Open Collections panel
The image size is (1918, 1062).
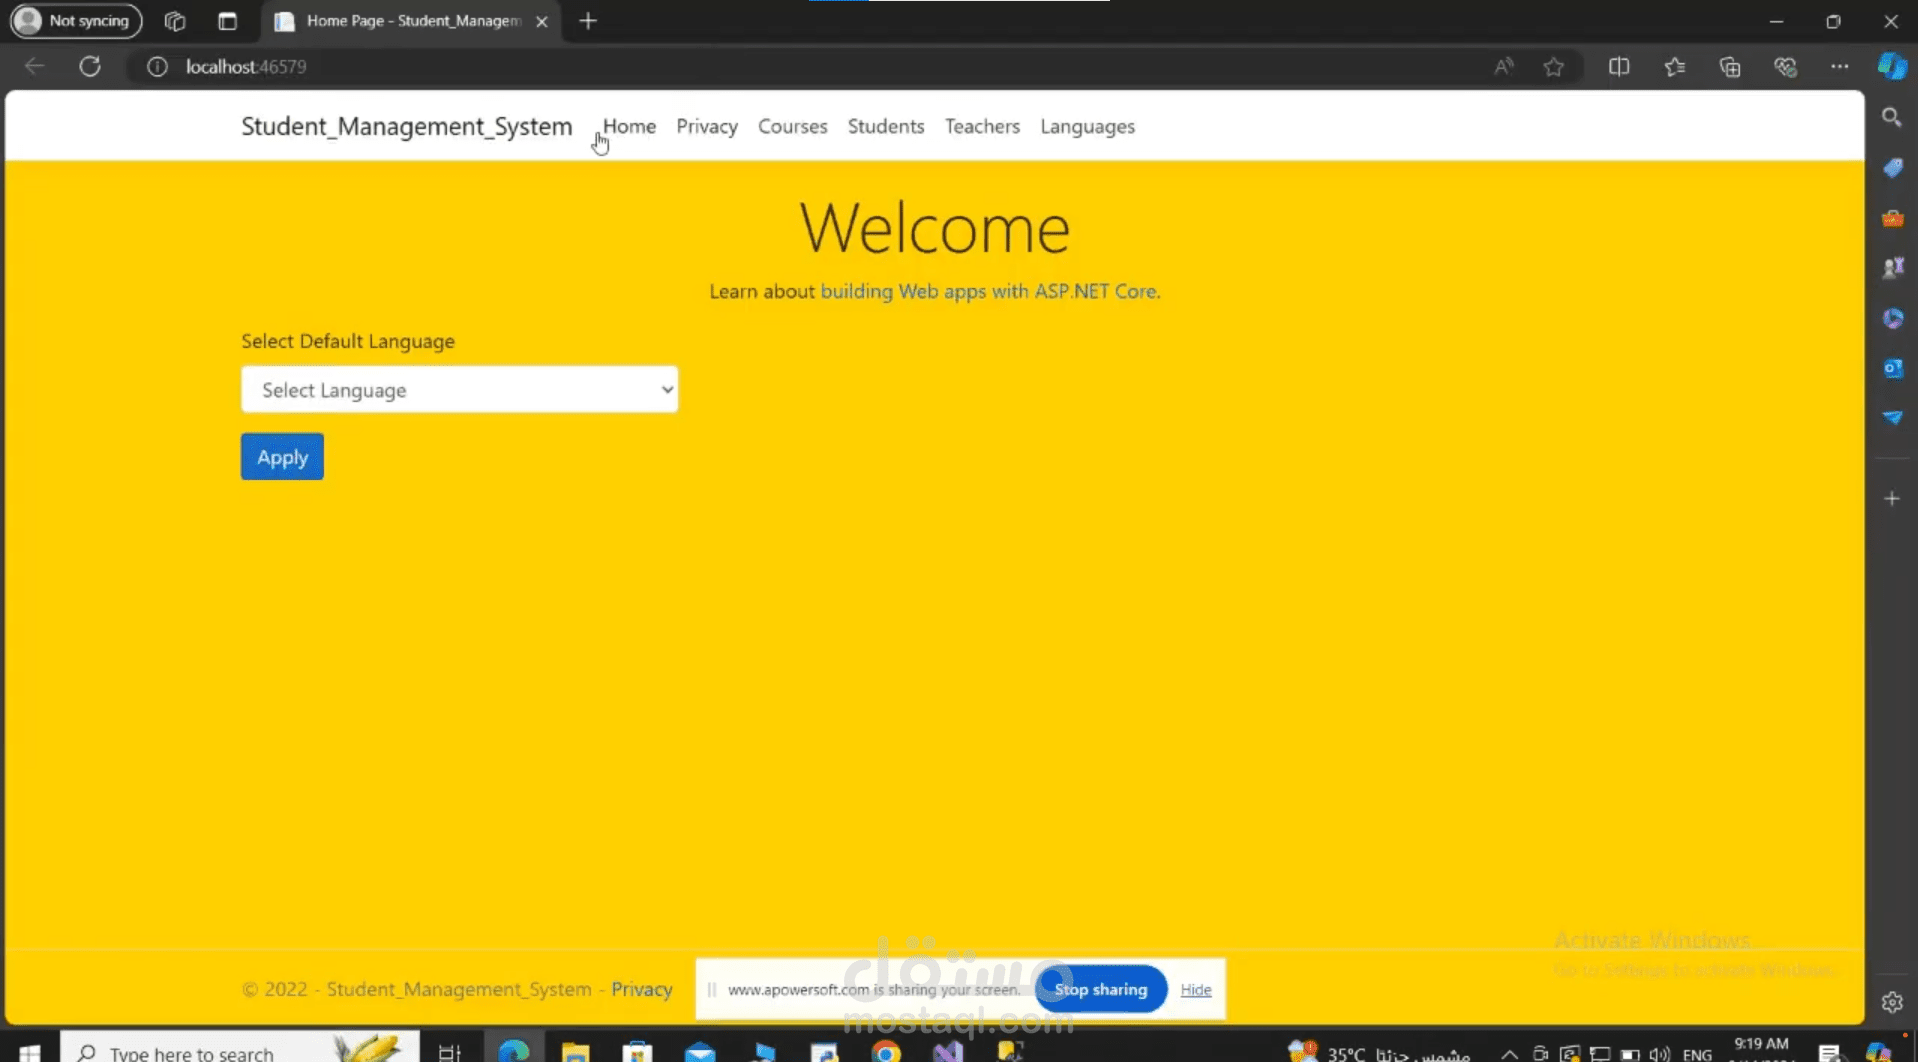point(1730,66)
